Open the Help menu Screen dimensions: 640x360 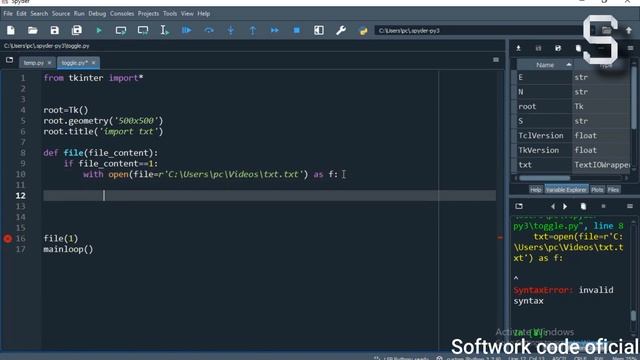click(204, 13)
